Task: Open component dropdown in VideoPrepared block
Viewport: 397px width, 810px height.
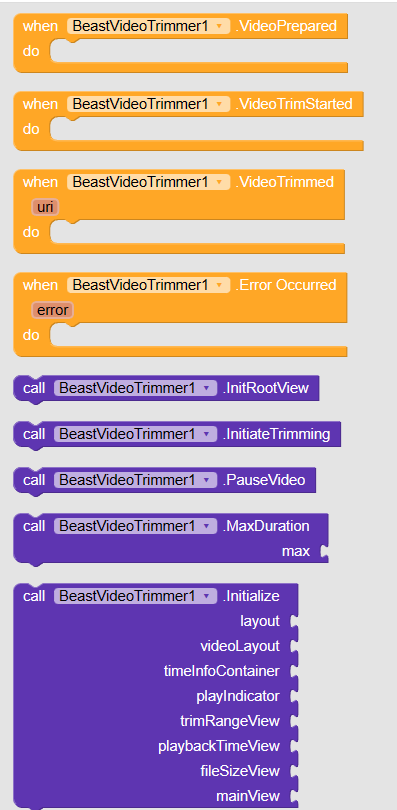Action: click(148, 26)
